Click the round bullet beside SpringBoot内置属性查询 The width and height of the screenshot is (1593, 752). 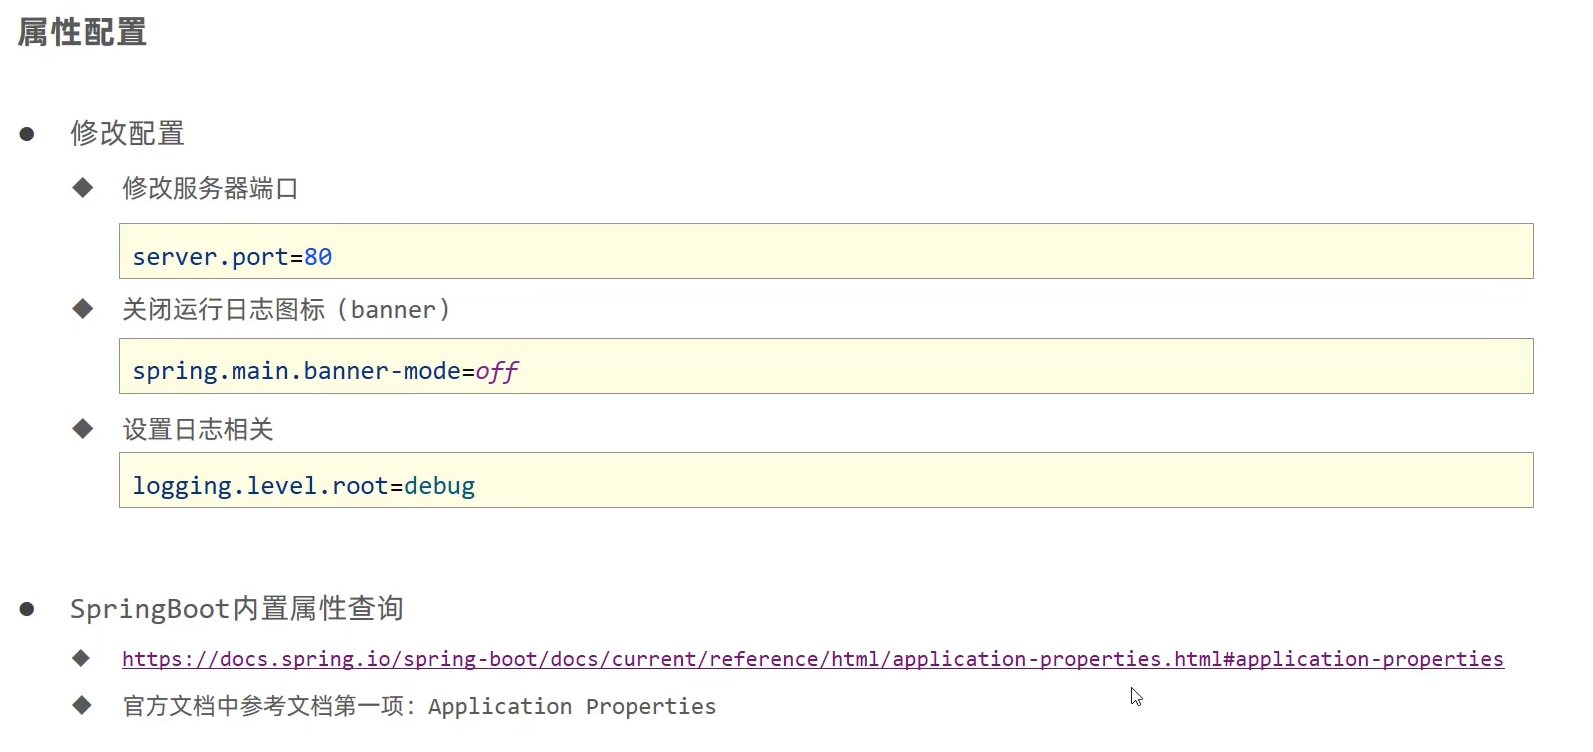(27, 609)
